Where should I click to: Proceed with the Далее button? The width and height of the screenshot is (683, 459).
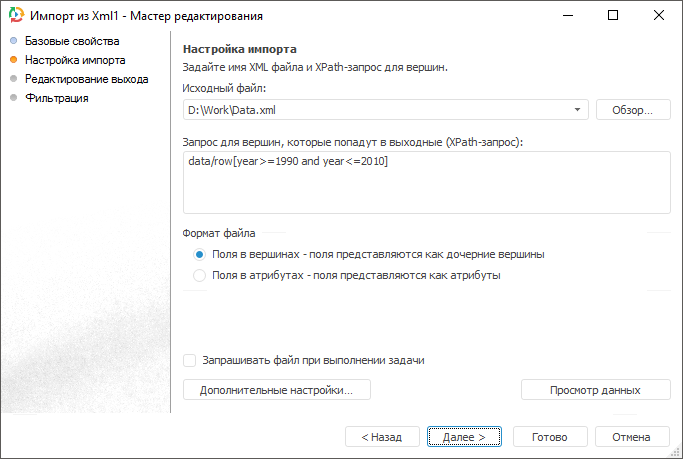tap(464, 437)
